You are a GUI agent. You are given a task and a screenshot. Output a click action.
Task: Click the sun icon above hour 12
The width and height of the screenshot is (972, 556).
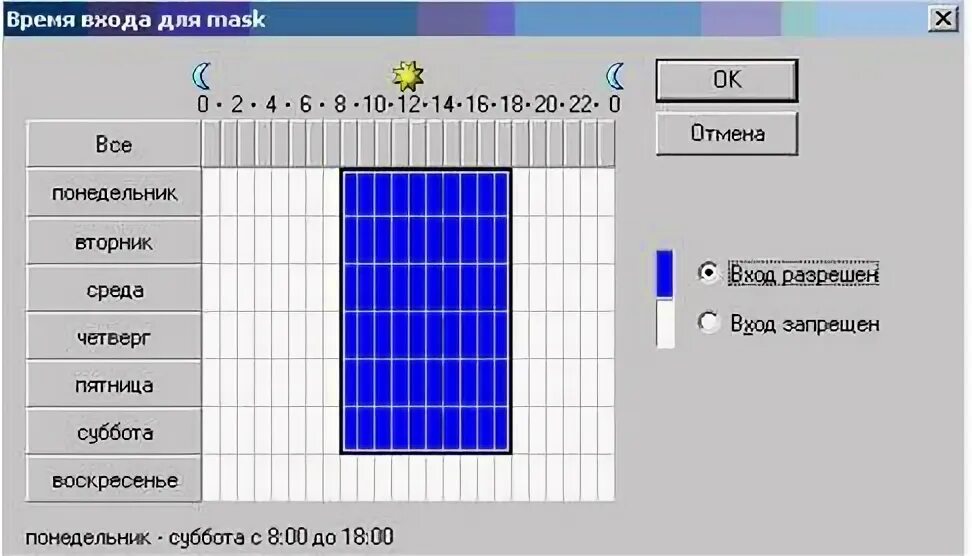tap(408, 76)
